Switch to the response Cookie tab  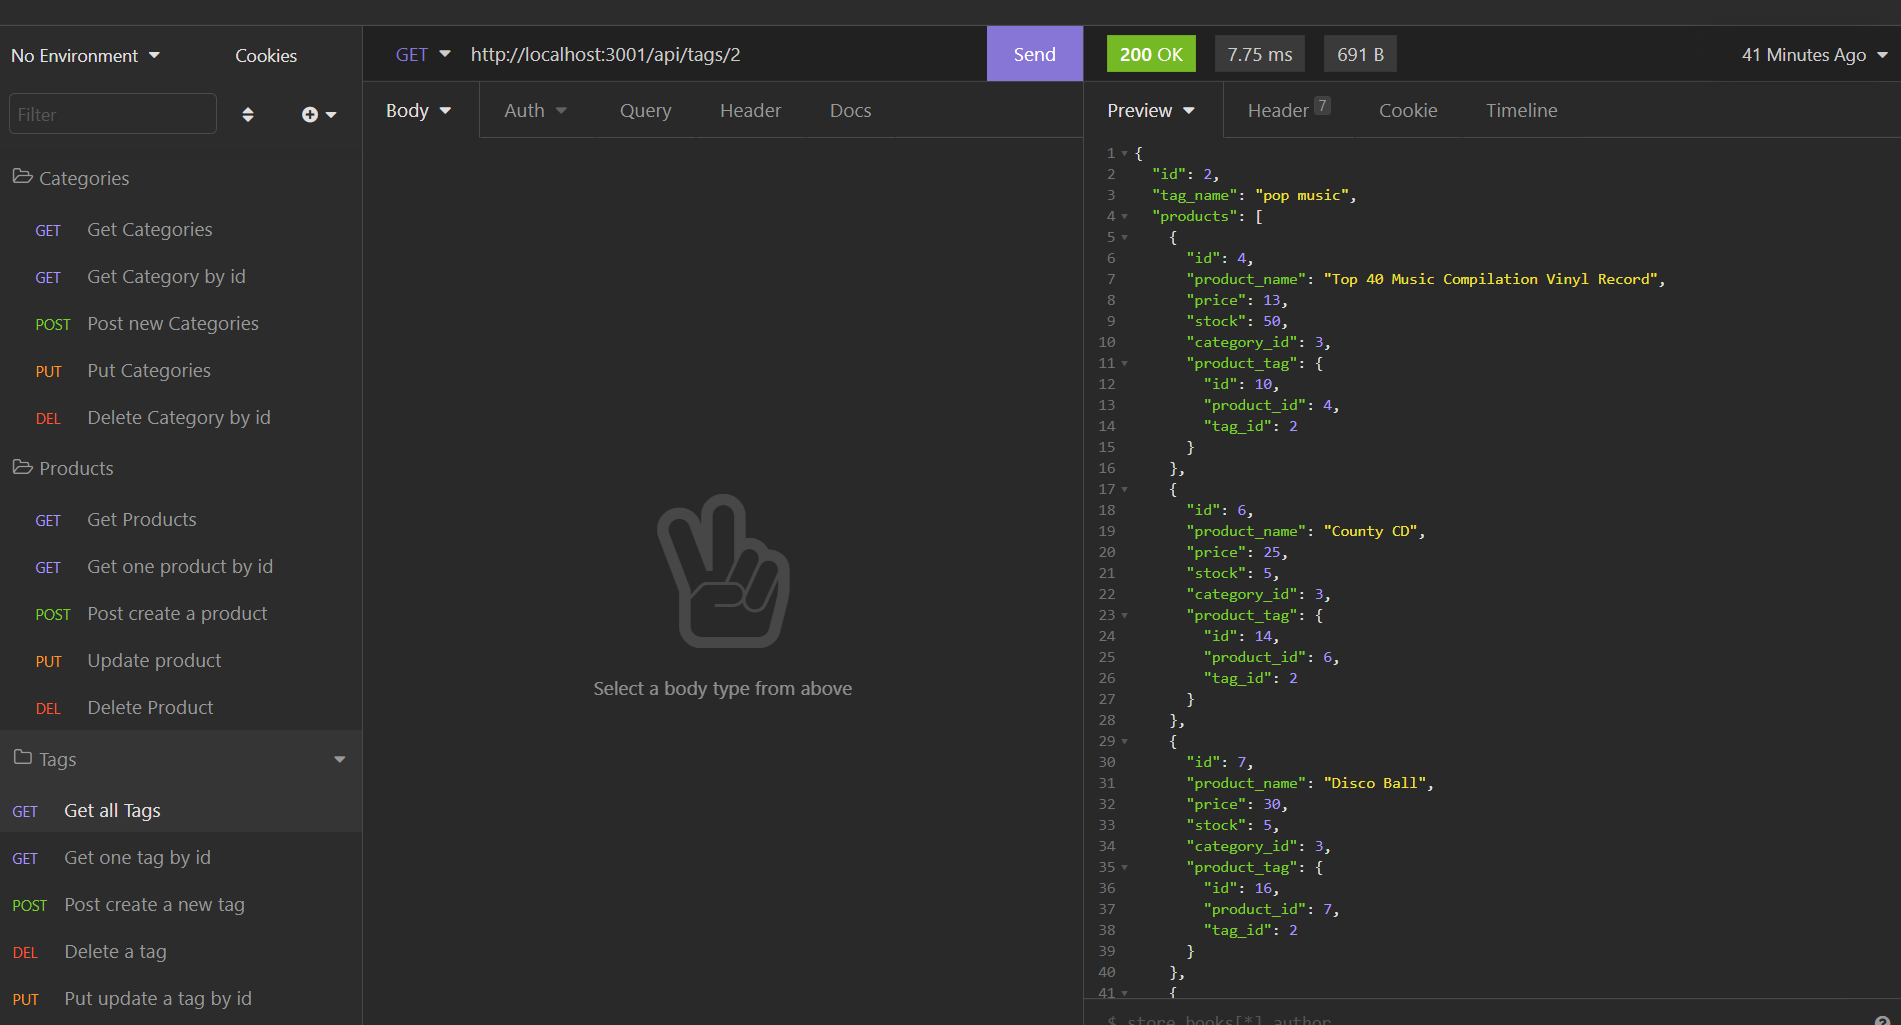point(1408,110)
